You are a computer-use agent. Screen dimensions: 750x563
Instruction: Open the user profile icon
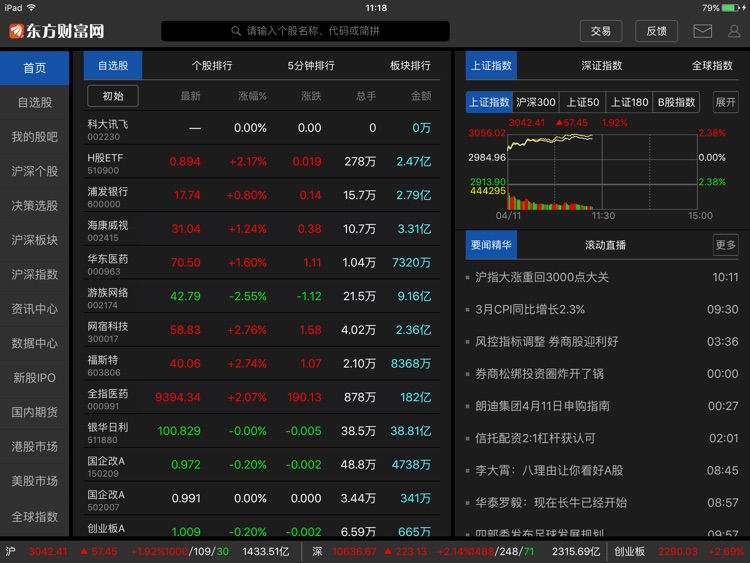[x=734, y=31]
